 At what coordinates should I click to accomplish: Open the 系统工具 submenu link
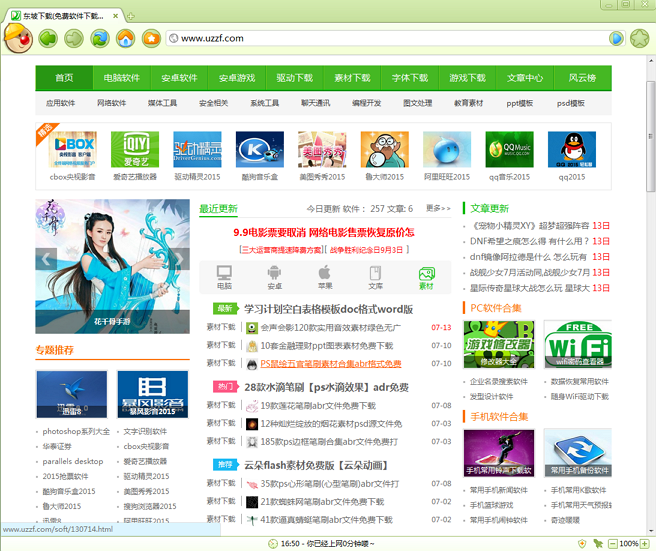click(264, 103)
